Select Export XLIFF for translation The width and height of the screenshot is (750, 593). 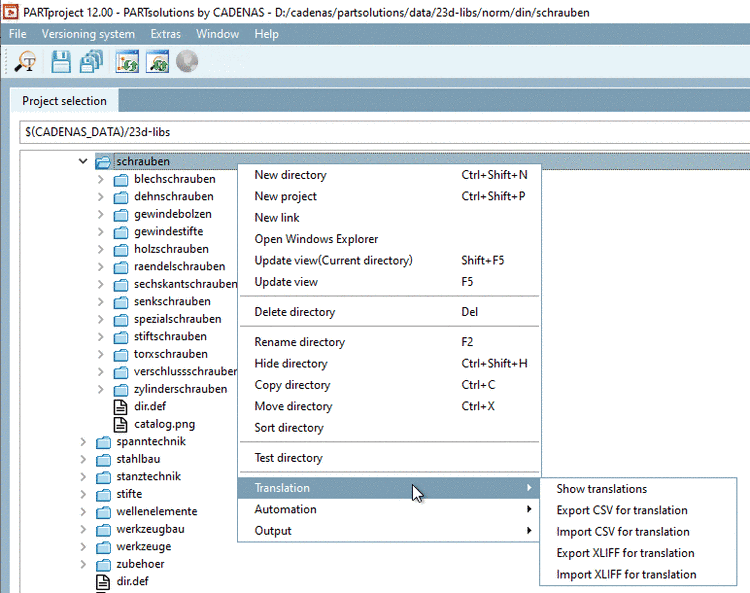click(x=638, y=553)
